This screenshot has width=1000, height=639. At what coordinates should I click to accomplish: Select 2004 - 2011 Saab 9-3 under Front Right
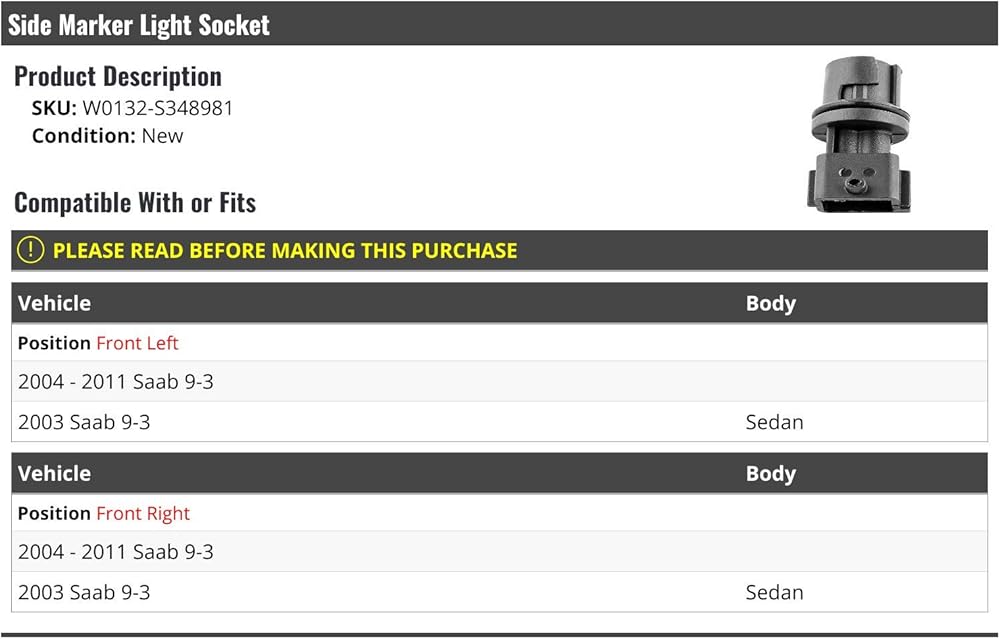pyautogui.click(x=116, y=552)
